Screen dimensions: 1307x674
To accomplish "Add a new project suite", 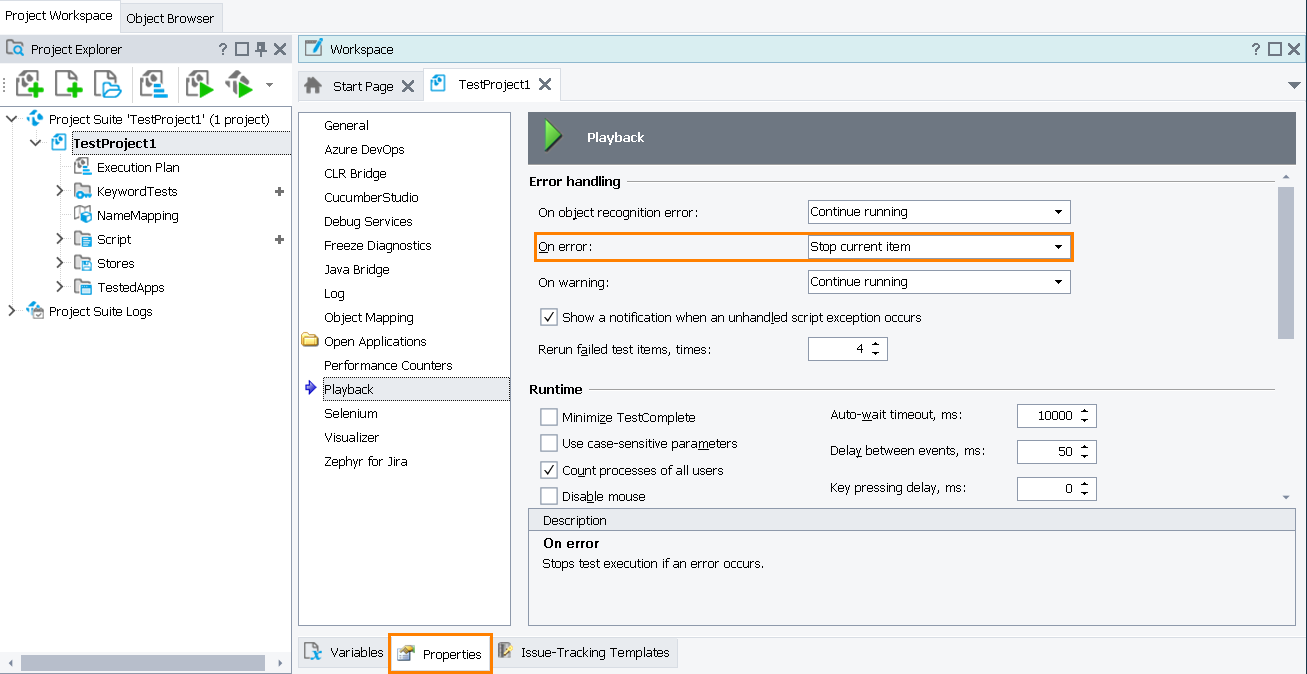I will click(x=28, y=84).
